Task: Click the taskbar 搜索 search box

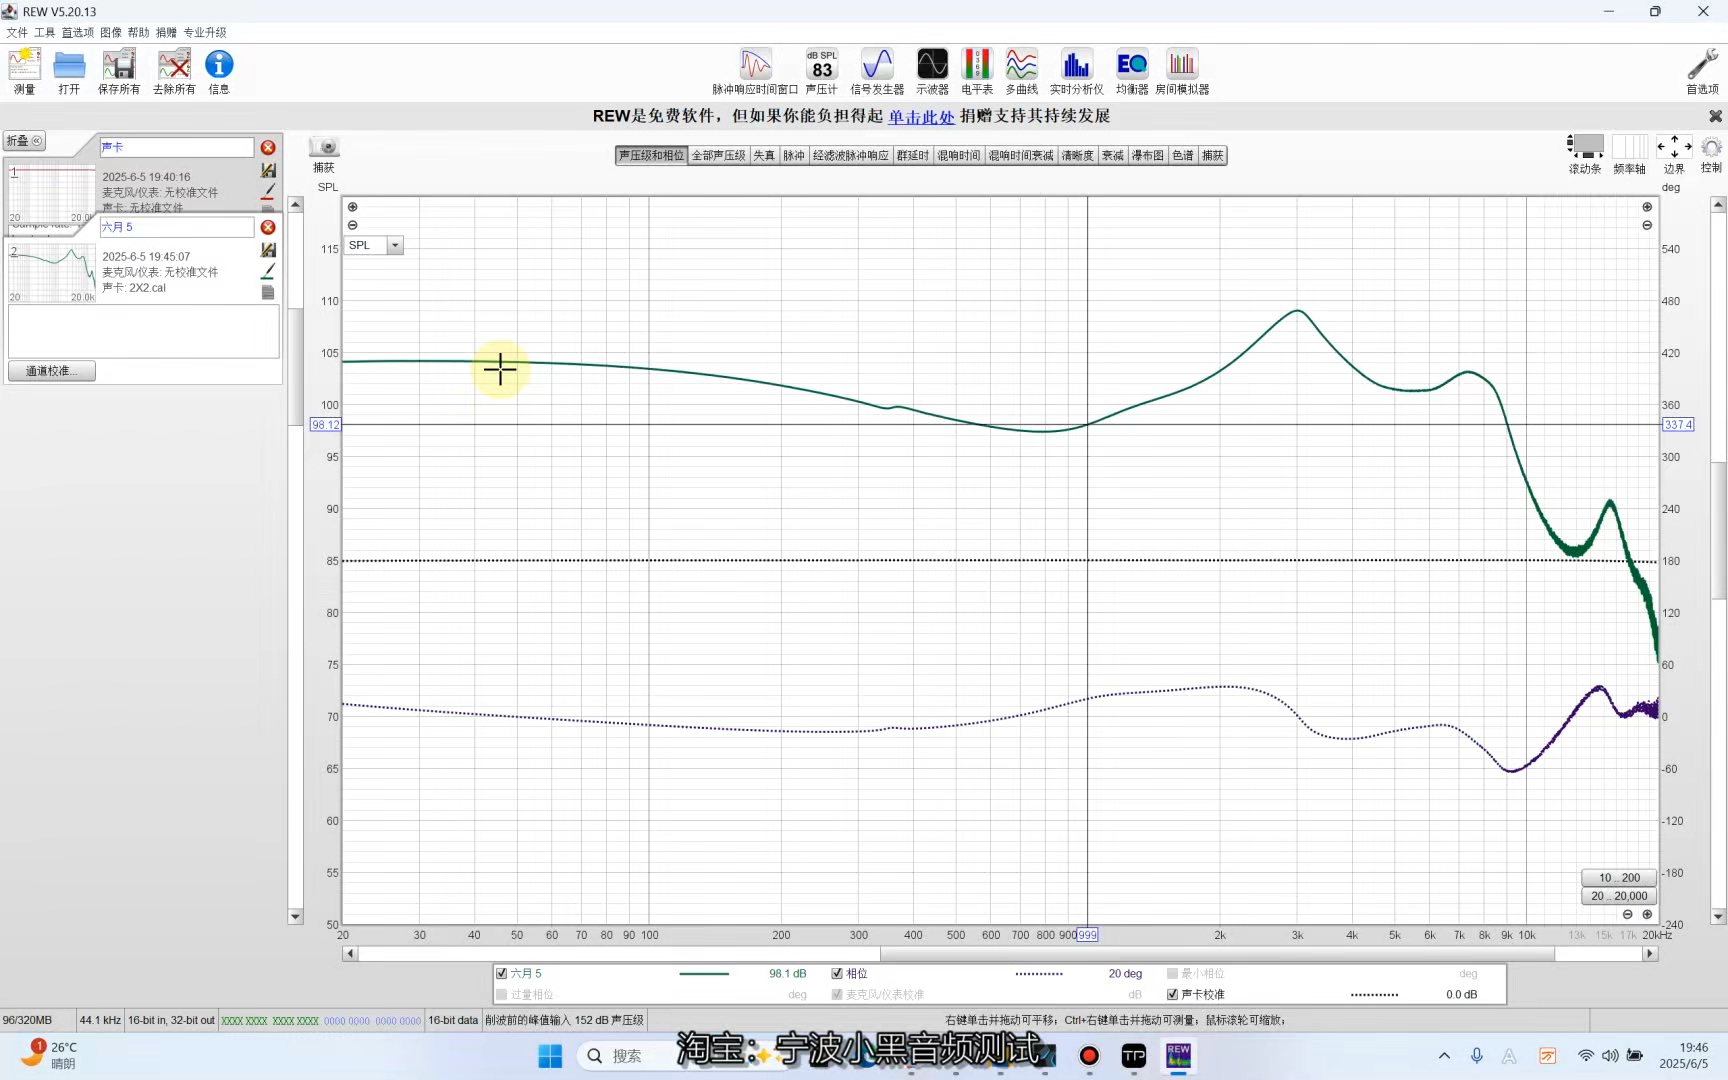Action: (627, 1056)
